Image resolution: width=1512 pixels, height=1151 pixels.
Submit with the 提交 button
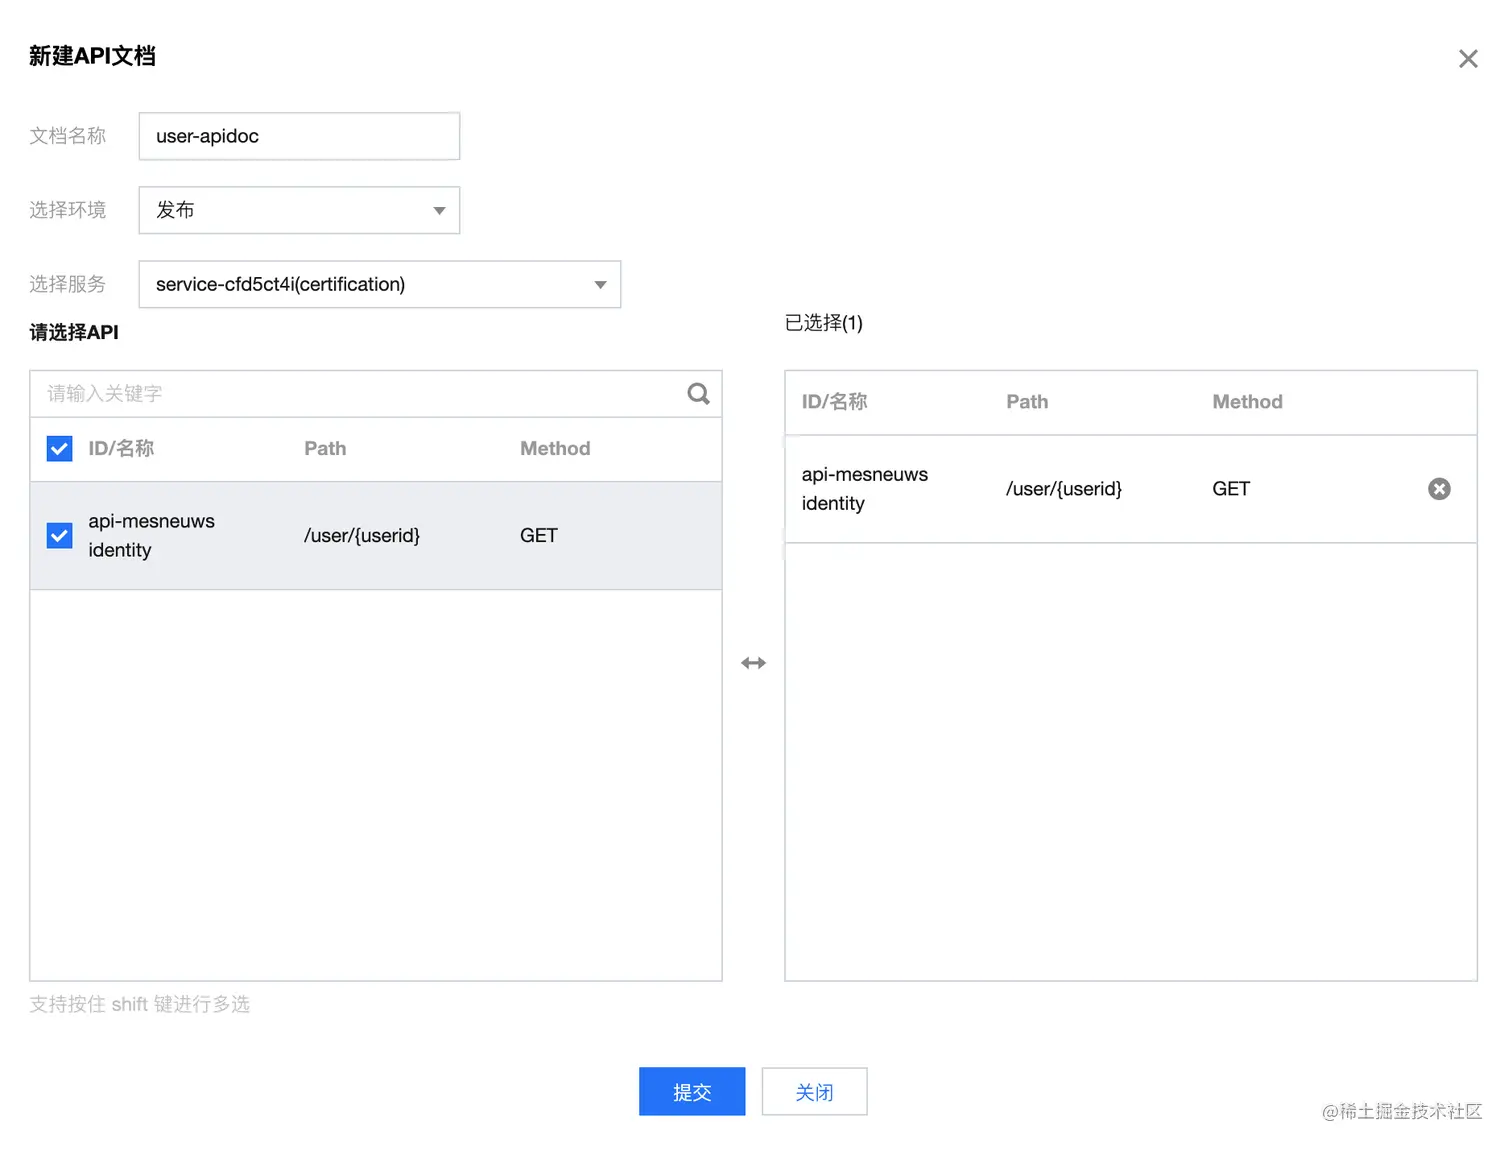tap(692, 1092)
